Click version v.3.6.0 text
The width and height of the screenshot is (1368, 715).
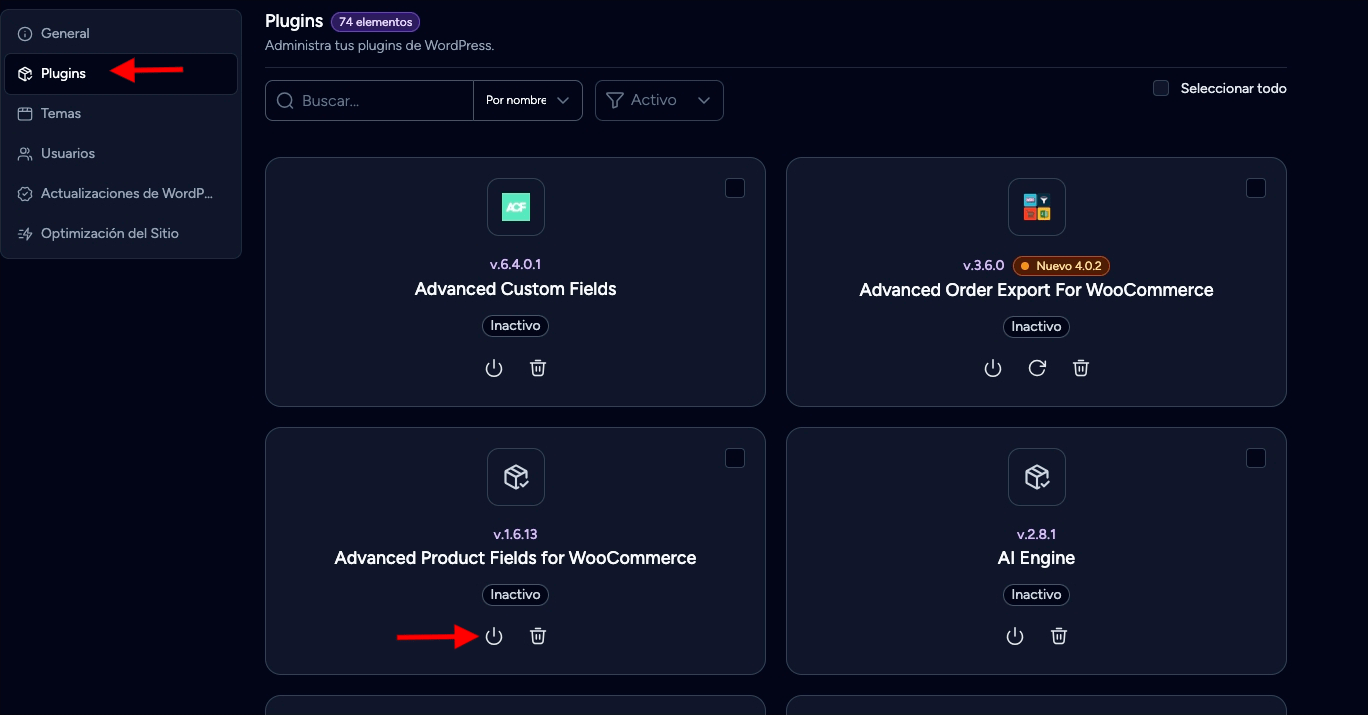tap(983, 265)
